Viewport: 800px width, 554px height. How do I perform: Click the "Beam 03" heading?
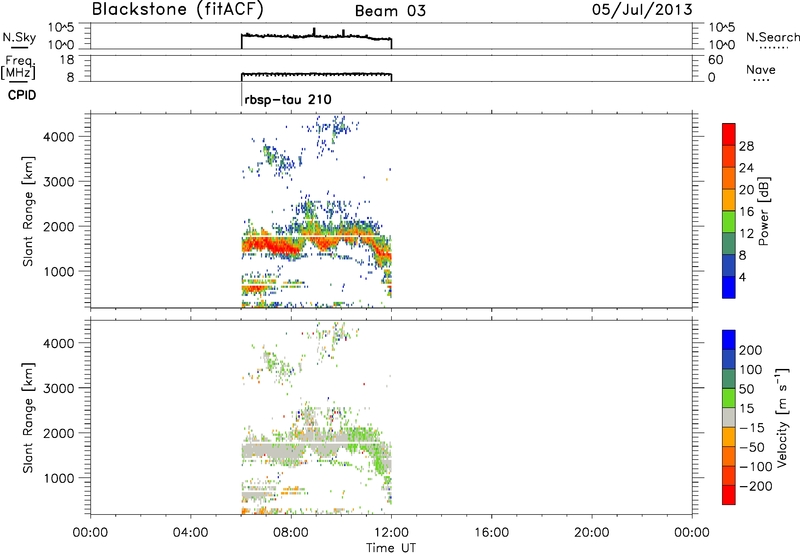[x=390, y=11]
